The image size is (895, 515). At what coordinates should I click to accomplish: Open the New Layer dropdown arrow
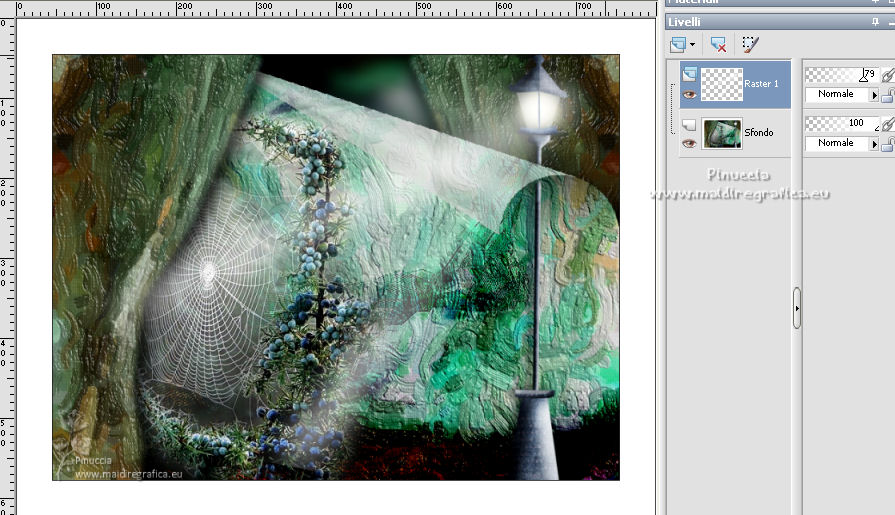tap(692, 45)
